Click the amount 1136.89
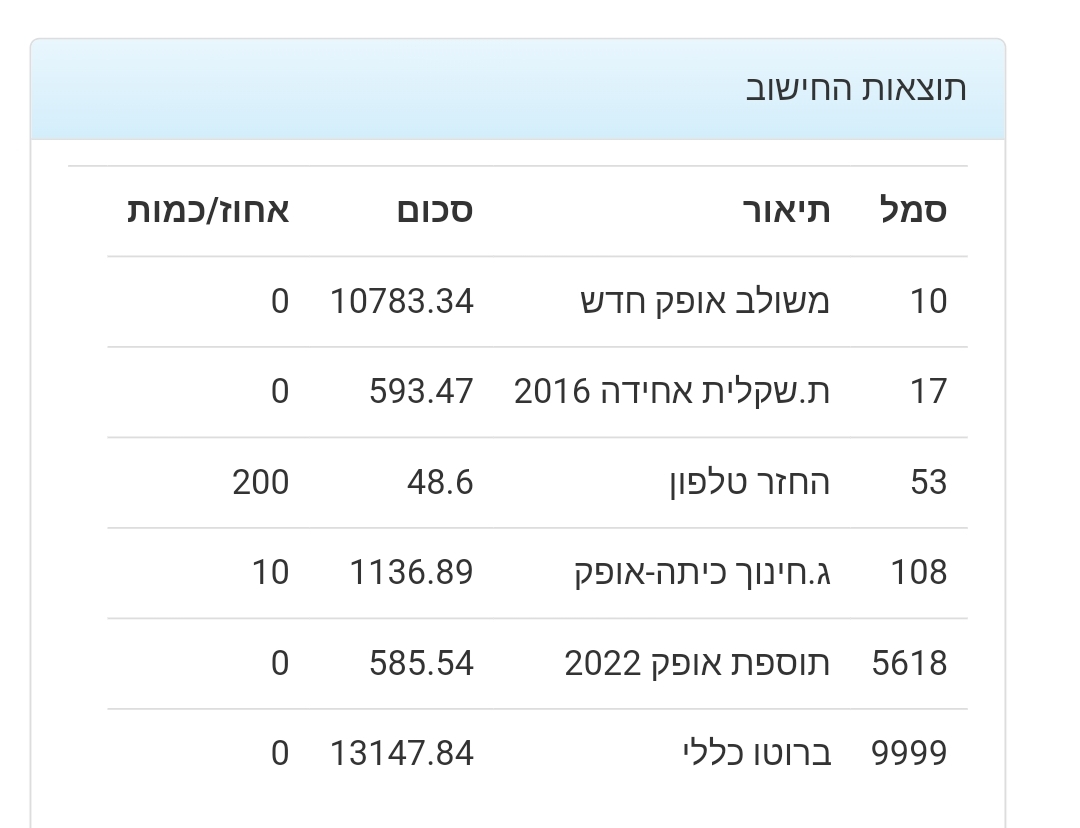This screenshot has height=828, width=1080. pos(411,572)
